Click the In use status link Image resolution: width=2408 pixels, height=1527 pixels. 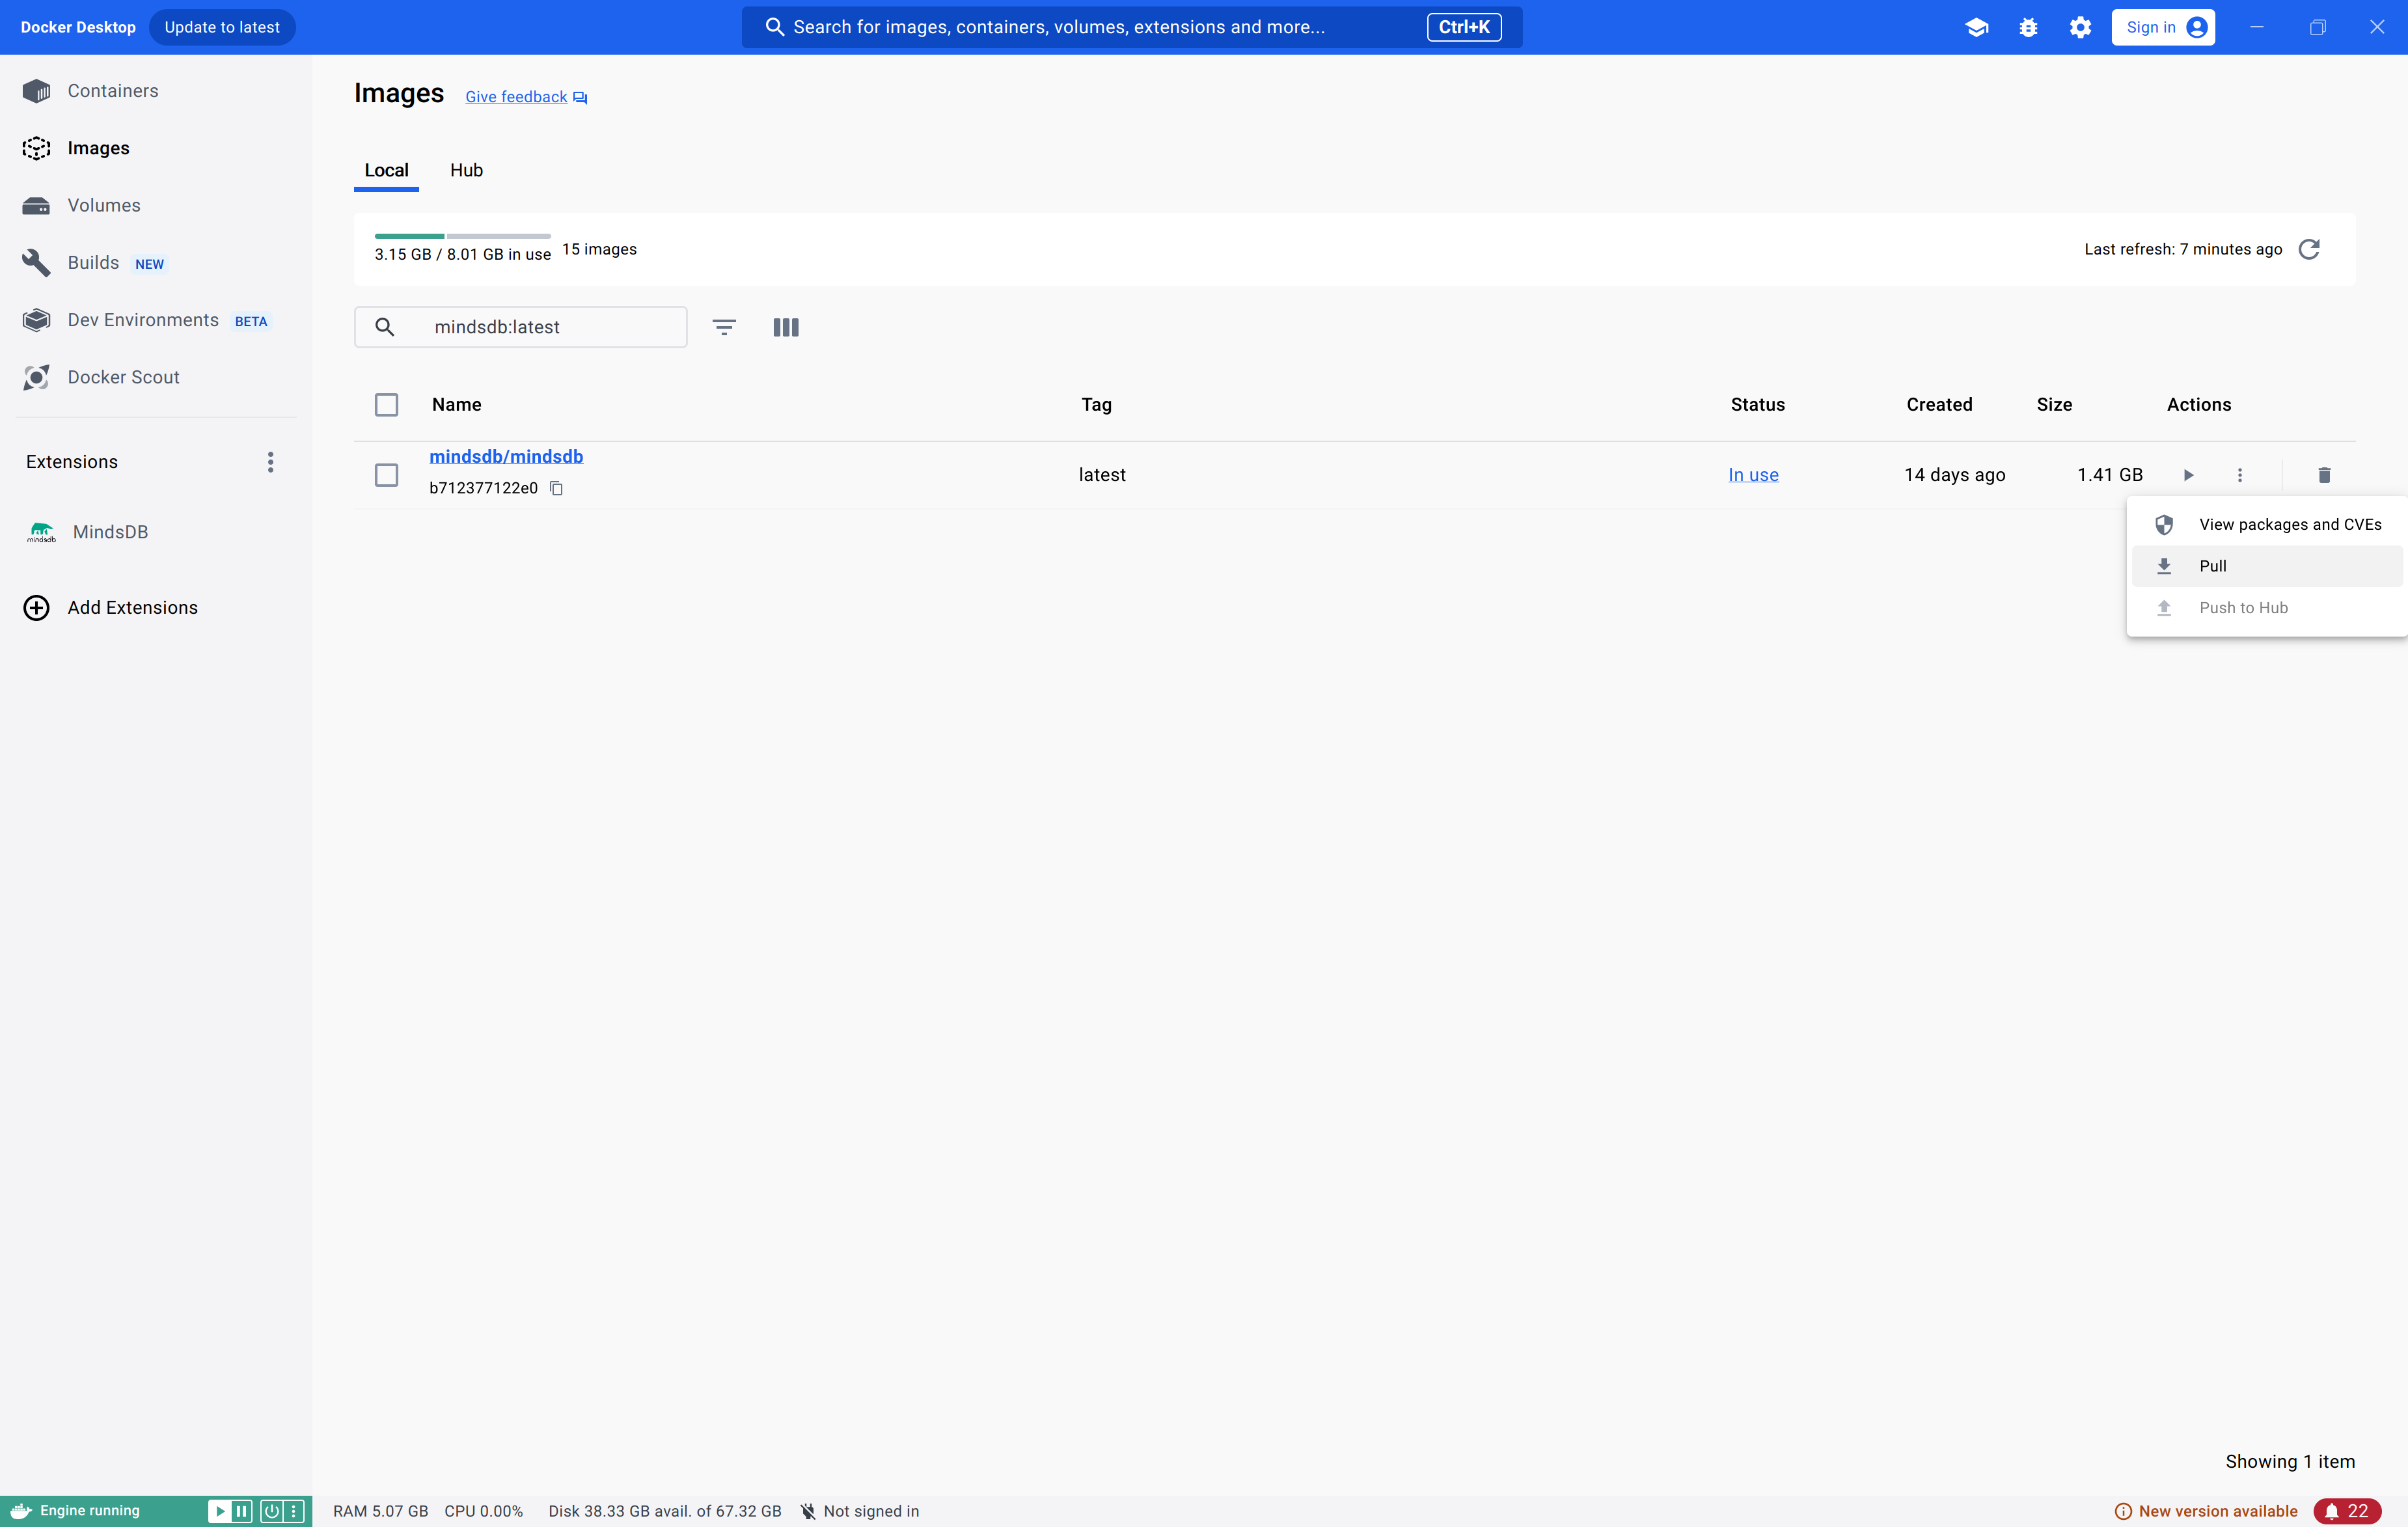click(1753, 475)
